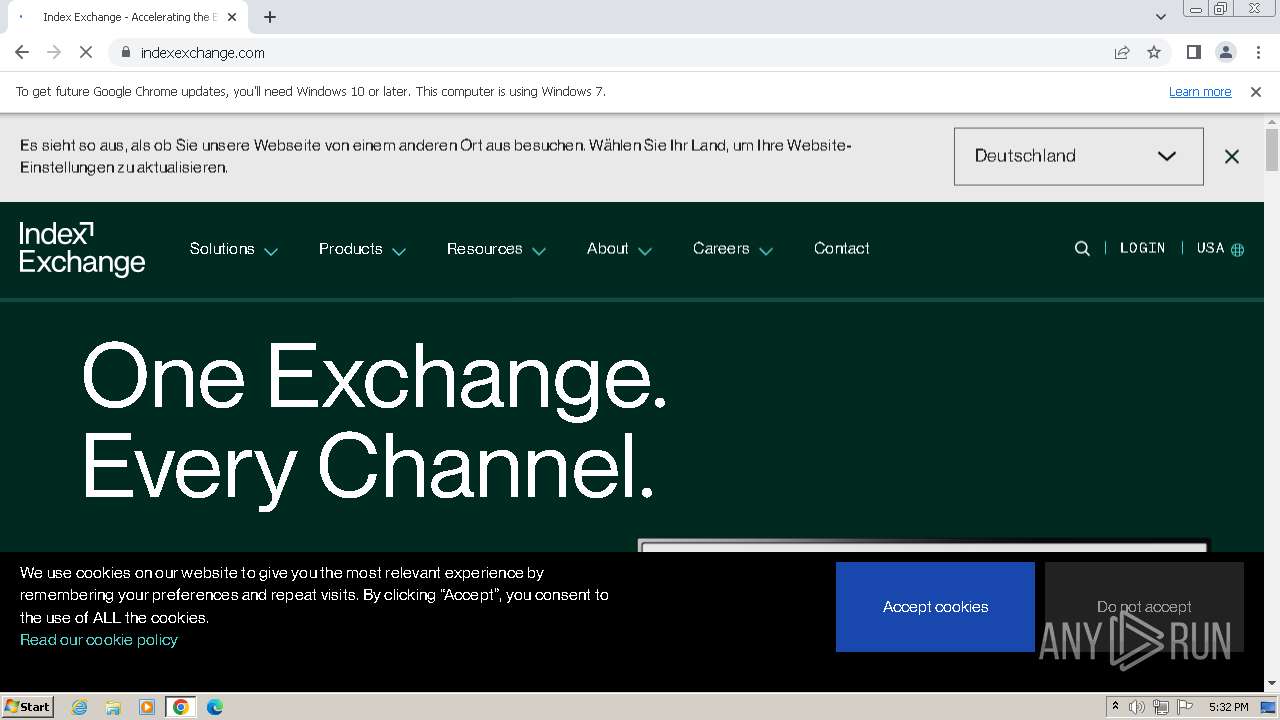1280x720 pixels.
Task: Expand the Resources menu
Action: click(x=496, y=249)
